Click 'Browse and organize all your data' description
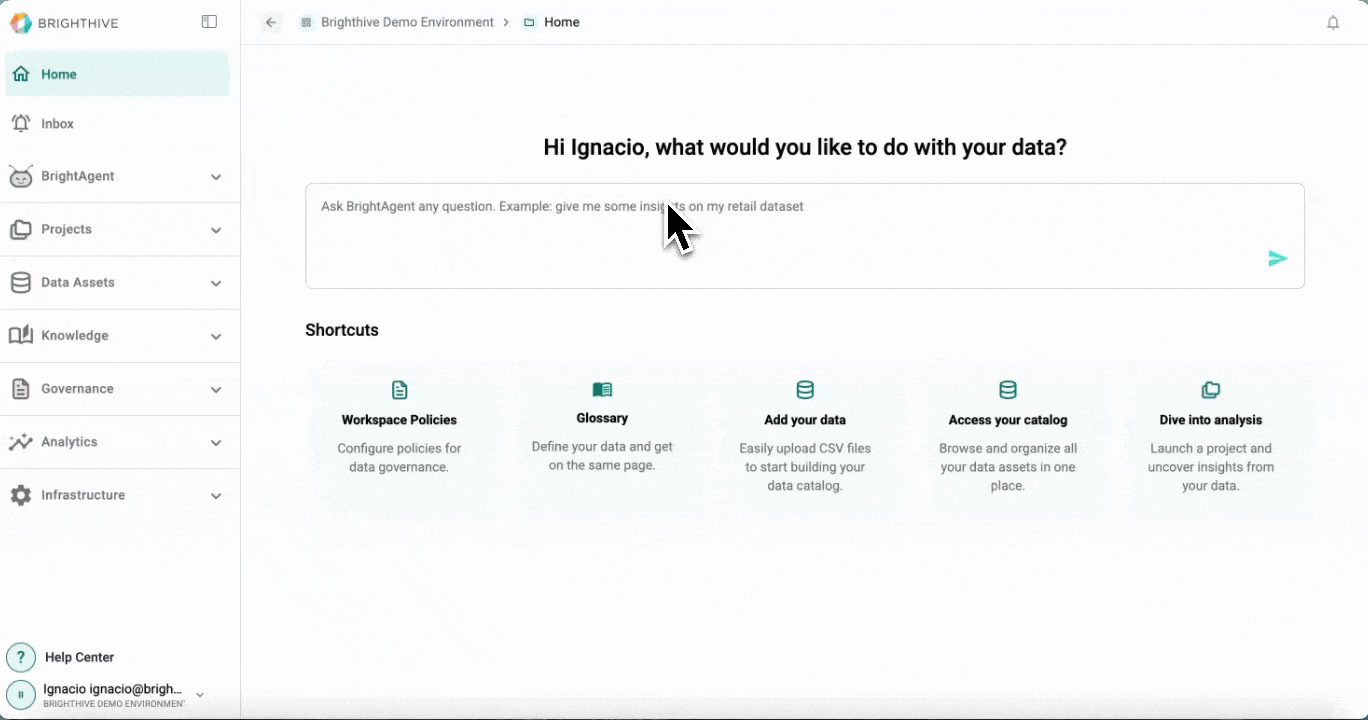Image resolution: width=1368 pixels, height=720 pixels. [x=1008, y=467]
